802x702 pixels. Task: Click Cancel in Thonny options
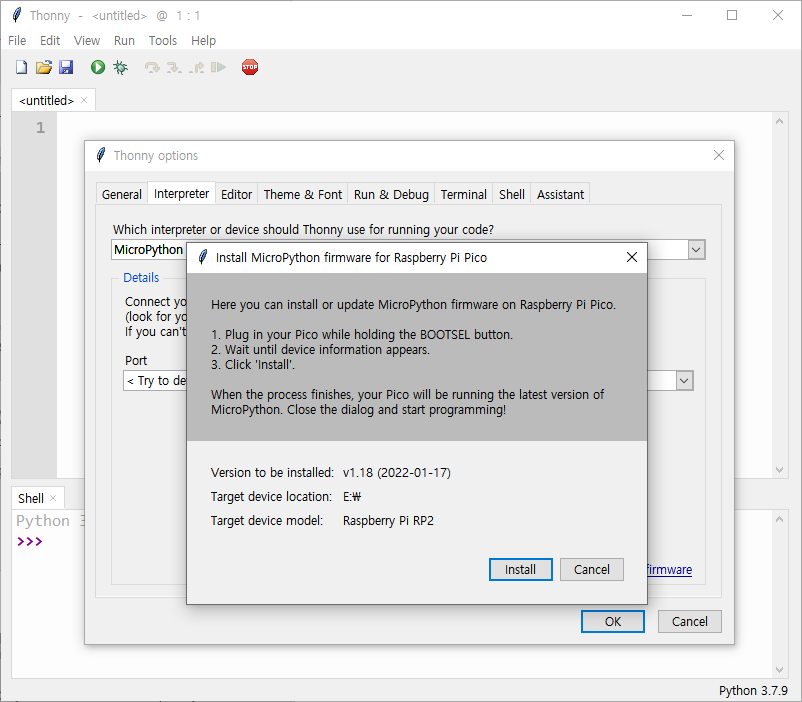tap(689, 621)
